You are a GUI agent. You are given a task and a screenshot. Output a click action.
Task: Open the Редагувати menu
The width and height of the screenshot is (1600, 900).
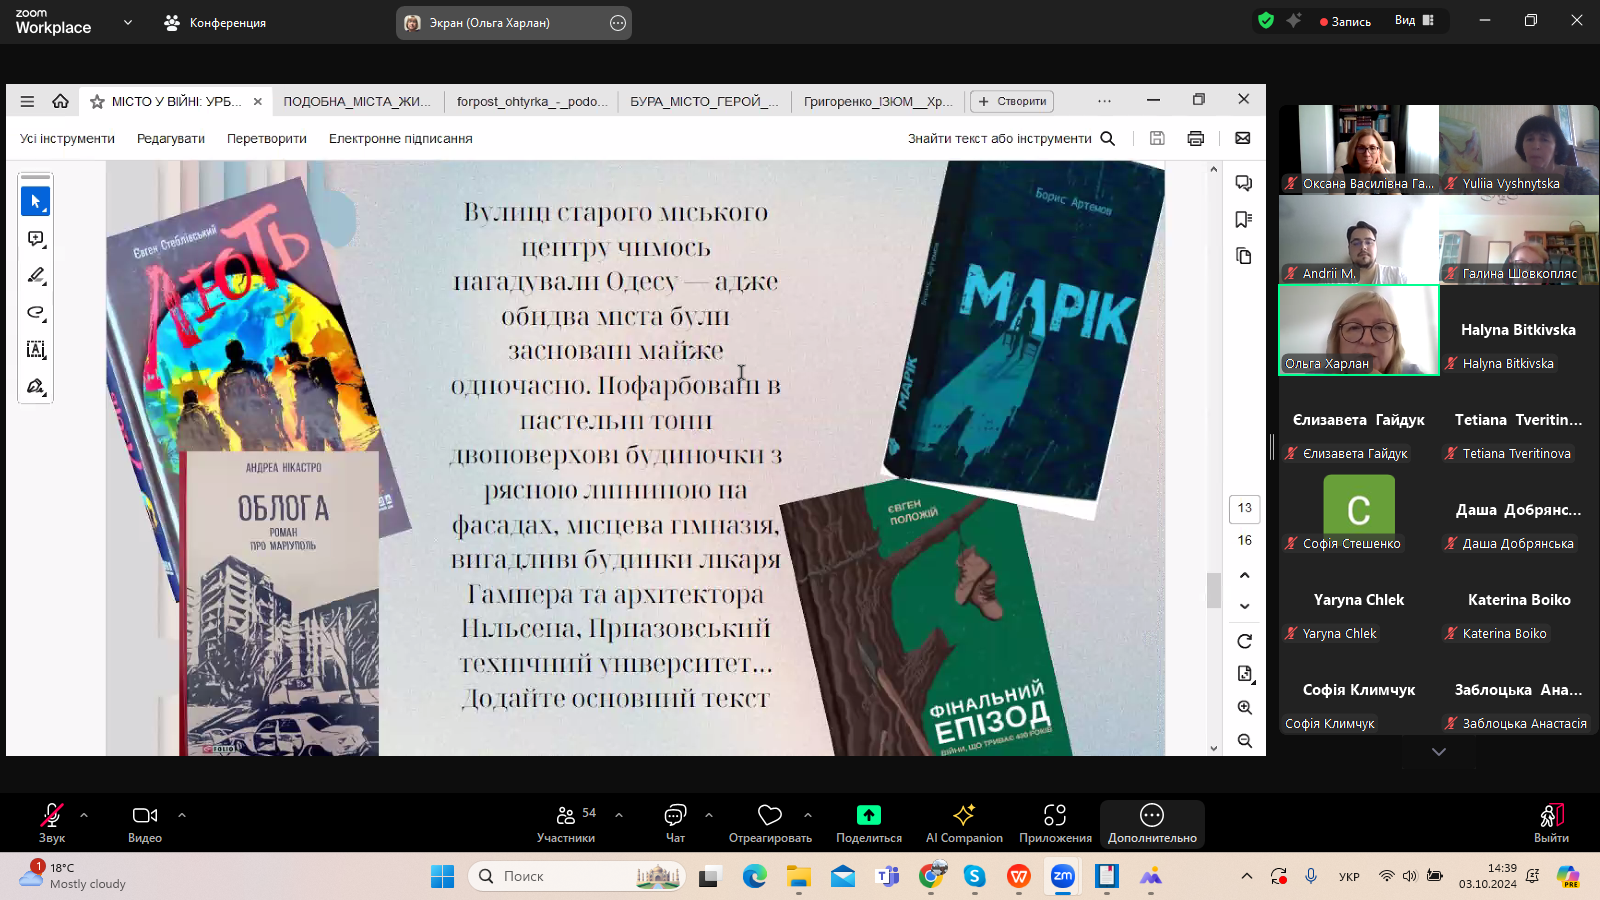pyautogui.click(x=171, y=139)
